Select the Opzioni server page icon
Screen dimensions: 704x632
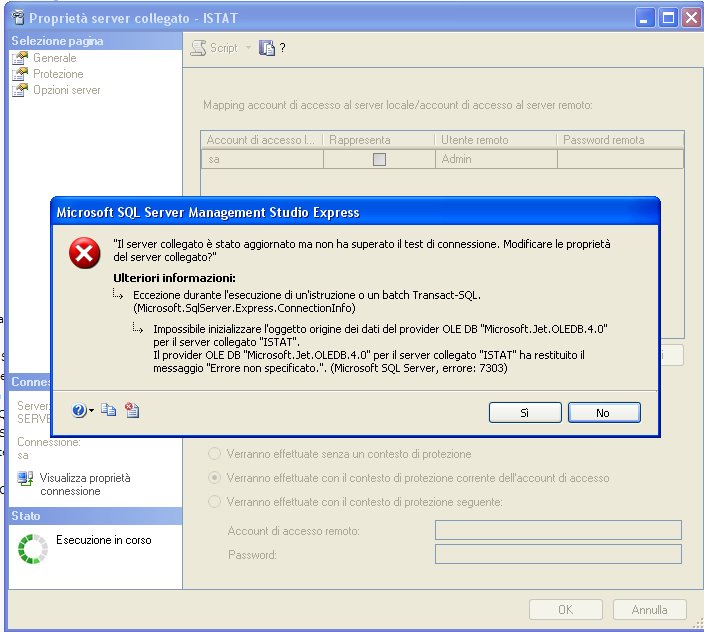click(20, 90)
